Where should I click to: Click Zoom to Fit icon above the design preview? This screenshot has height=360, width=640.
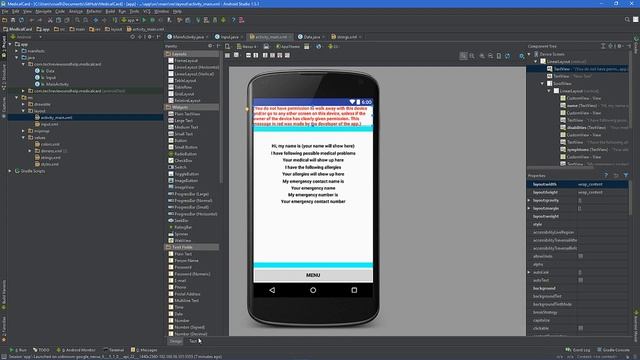(x=463, y=56)
